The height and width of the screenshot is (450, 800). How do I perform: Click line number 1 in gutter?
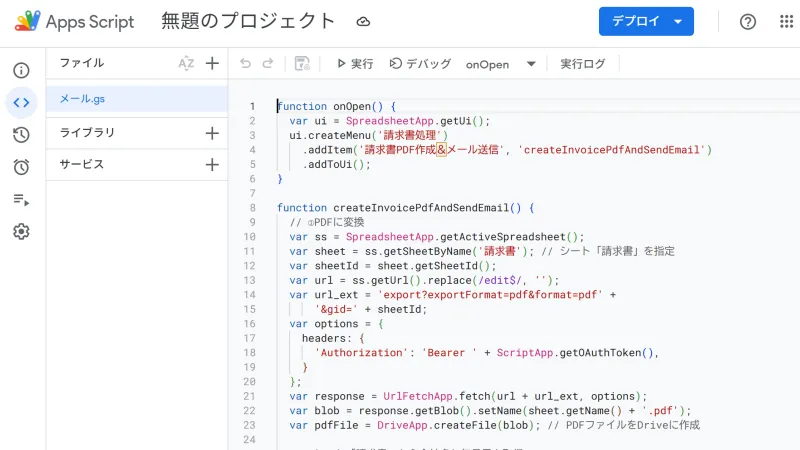[x=252, y=106]
